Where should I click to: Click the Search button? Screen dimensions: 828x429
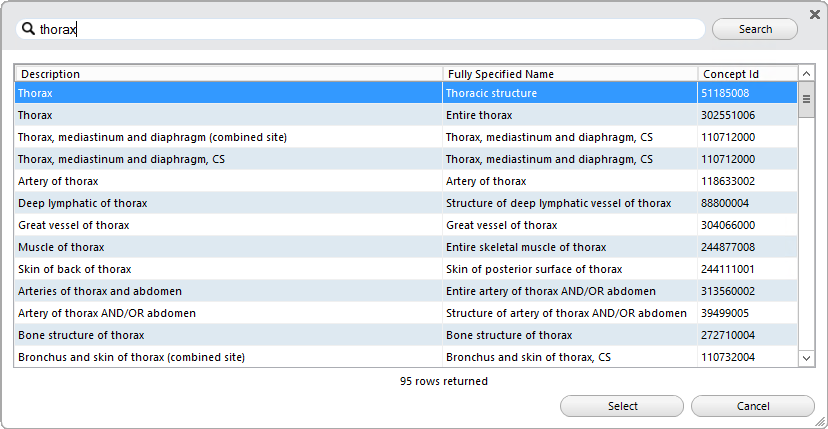point(755,29)
